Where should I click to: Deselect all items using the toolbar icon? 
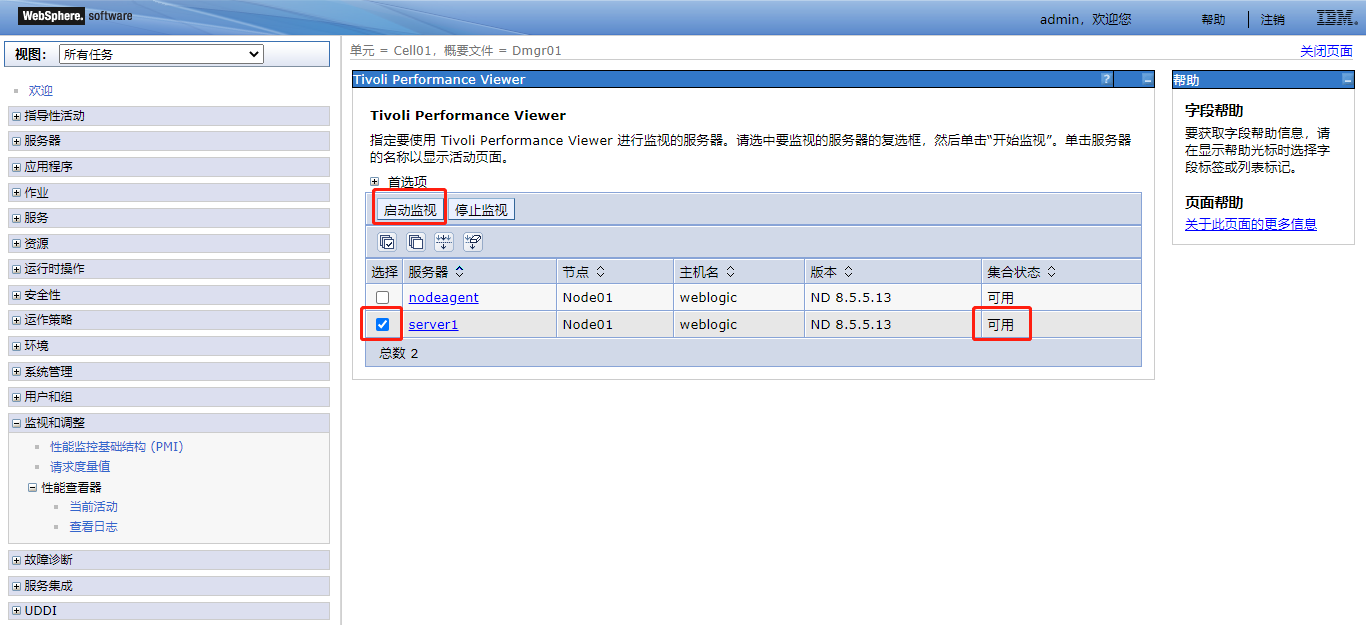pos(415,241)
